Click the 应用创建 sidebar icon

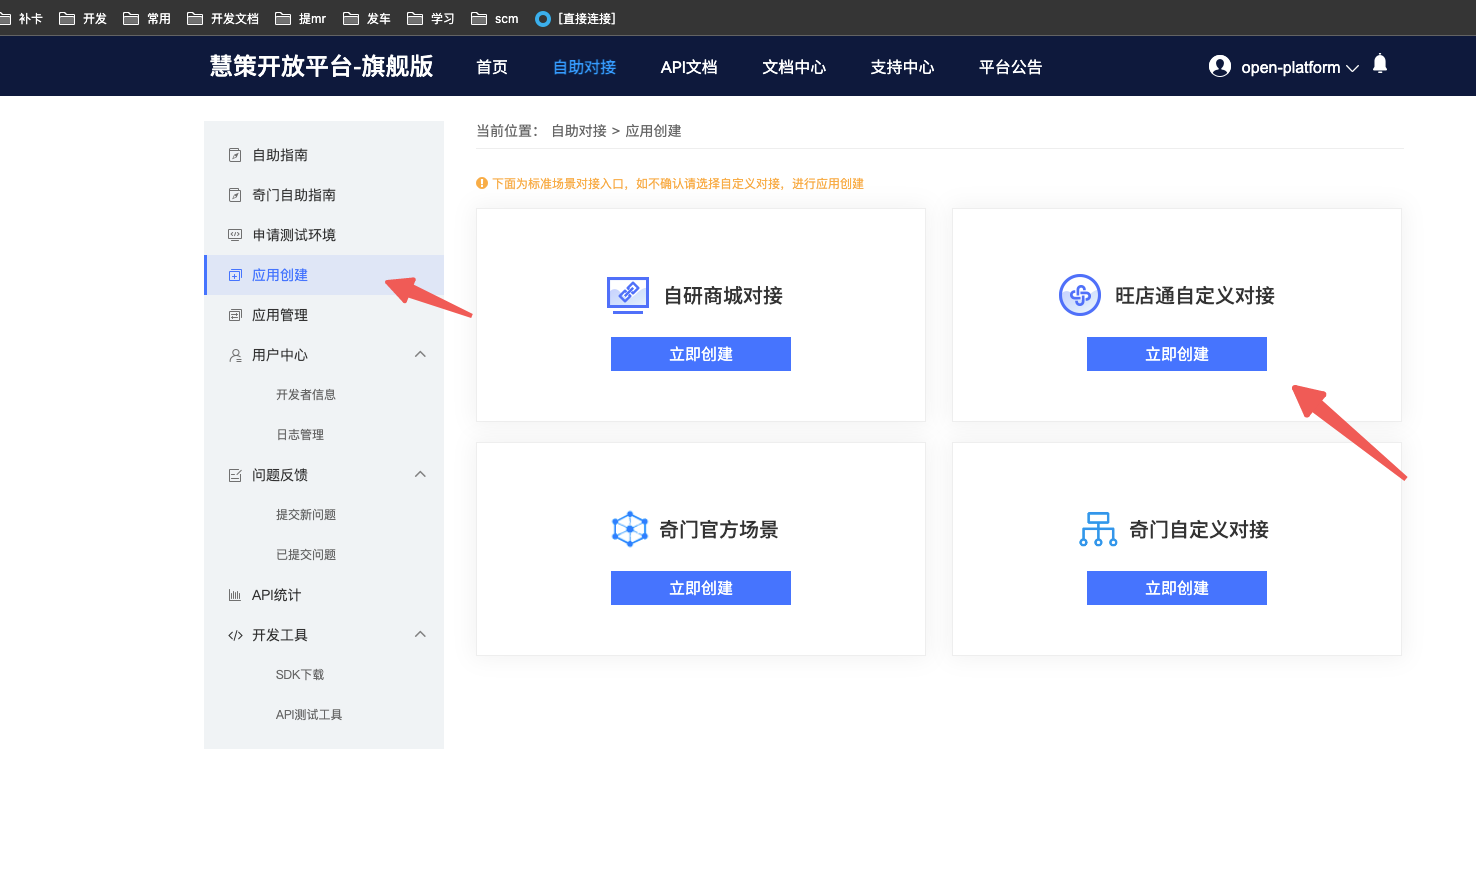235,275
